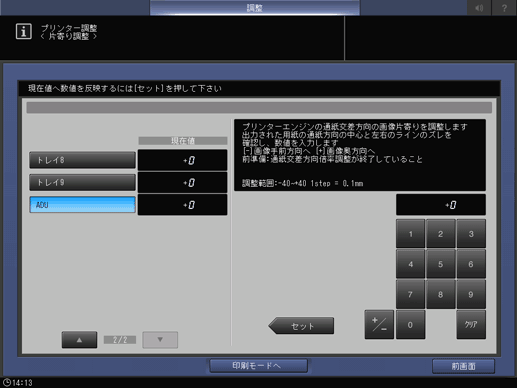Image resolution: width=517 pixels, height=388 pixels.
Task: Select the highlighted ADU button
Action: (82, 205)
